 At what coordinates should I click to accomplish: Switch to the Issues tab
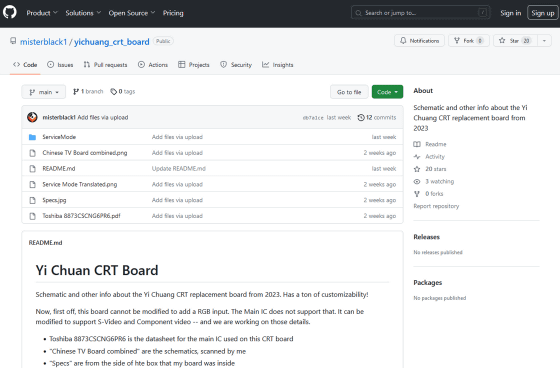(x=60, y=65)
